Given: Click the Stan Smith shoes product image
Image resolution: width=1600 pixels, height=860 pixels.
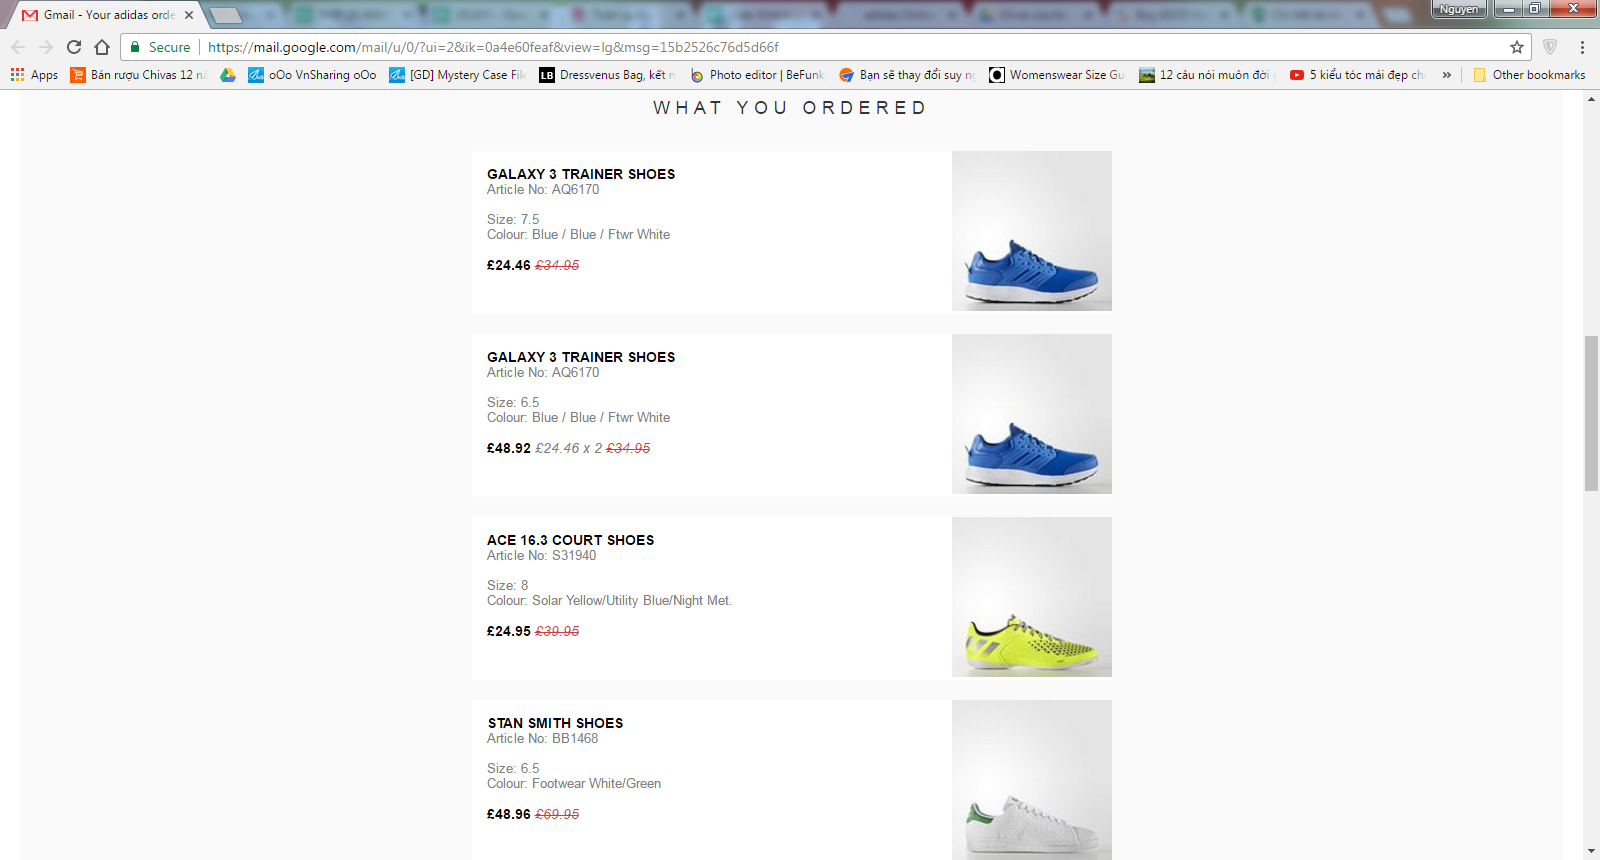Looking at the screenshot, I should click(x=1031, y=780).
